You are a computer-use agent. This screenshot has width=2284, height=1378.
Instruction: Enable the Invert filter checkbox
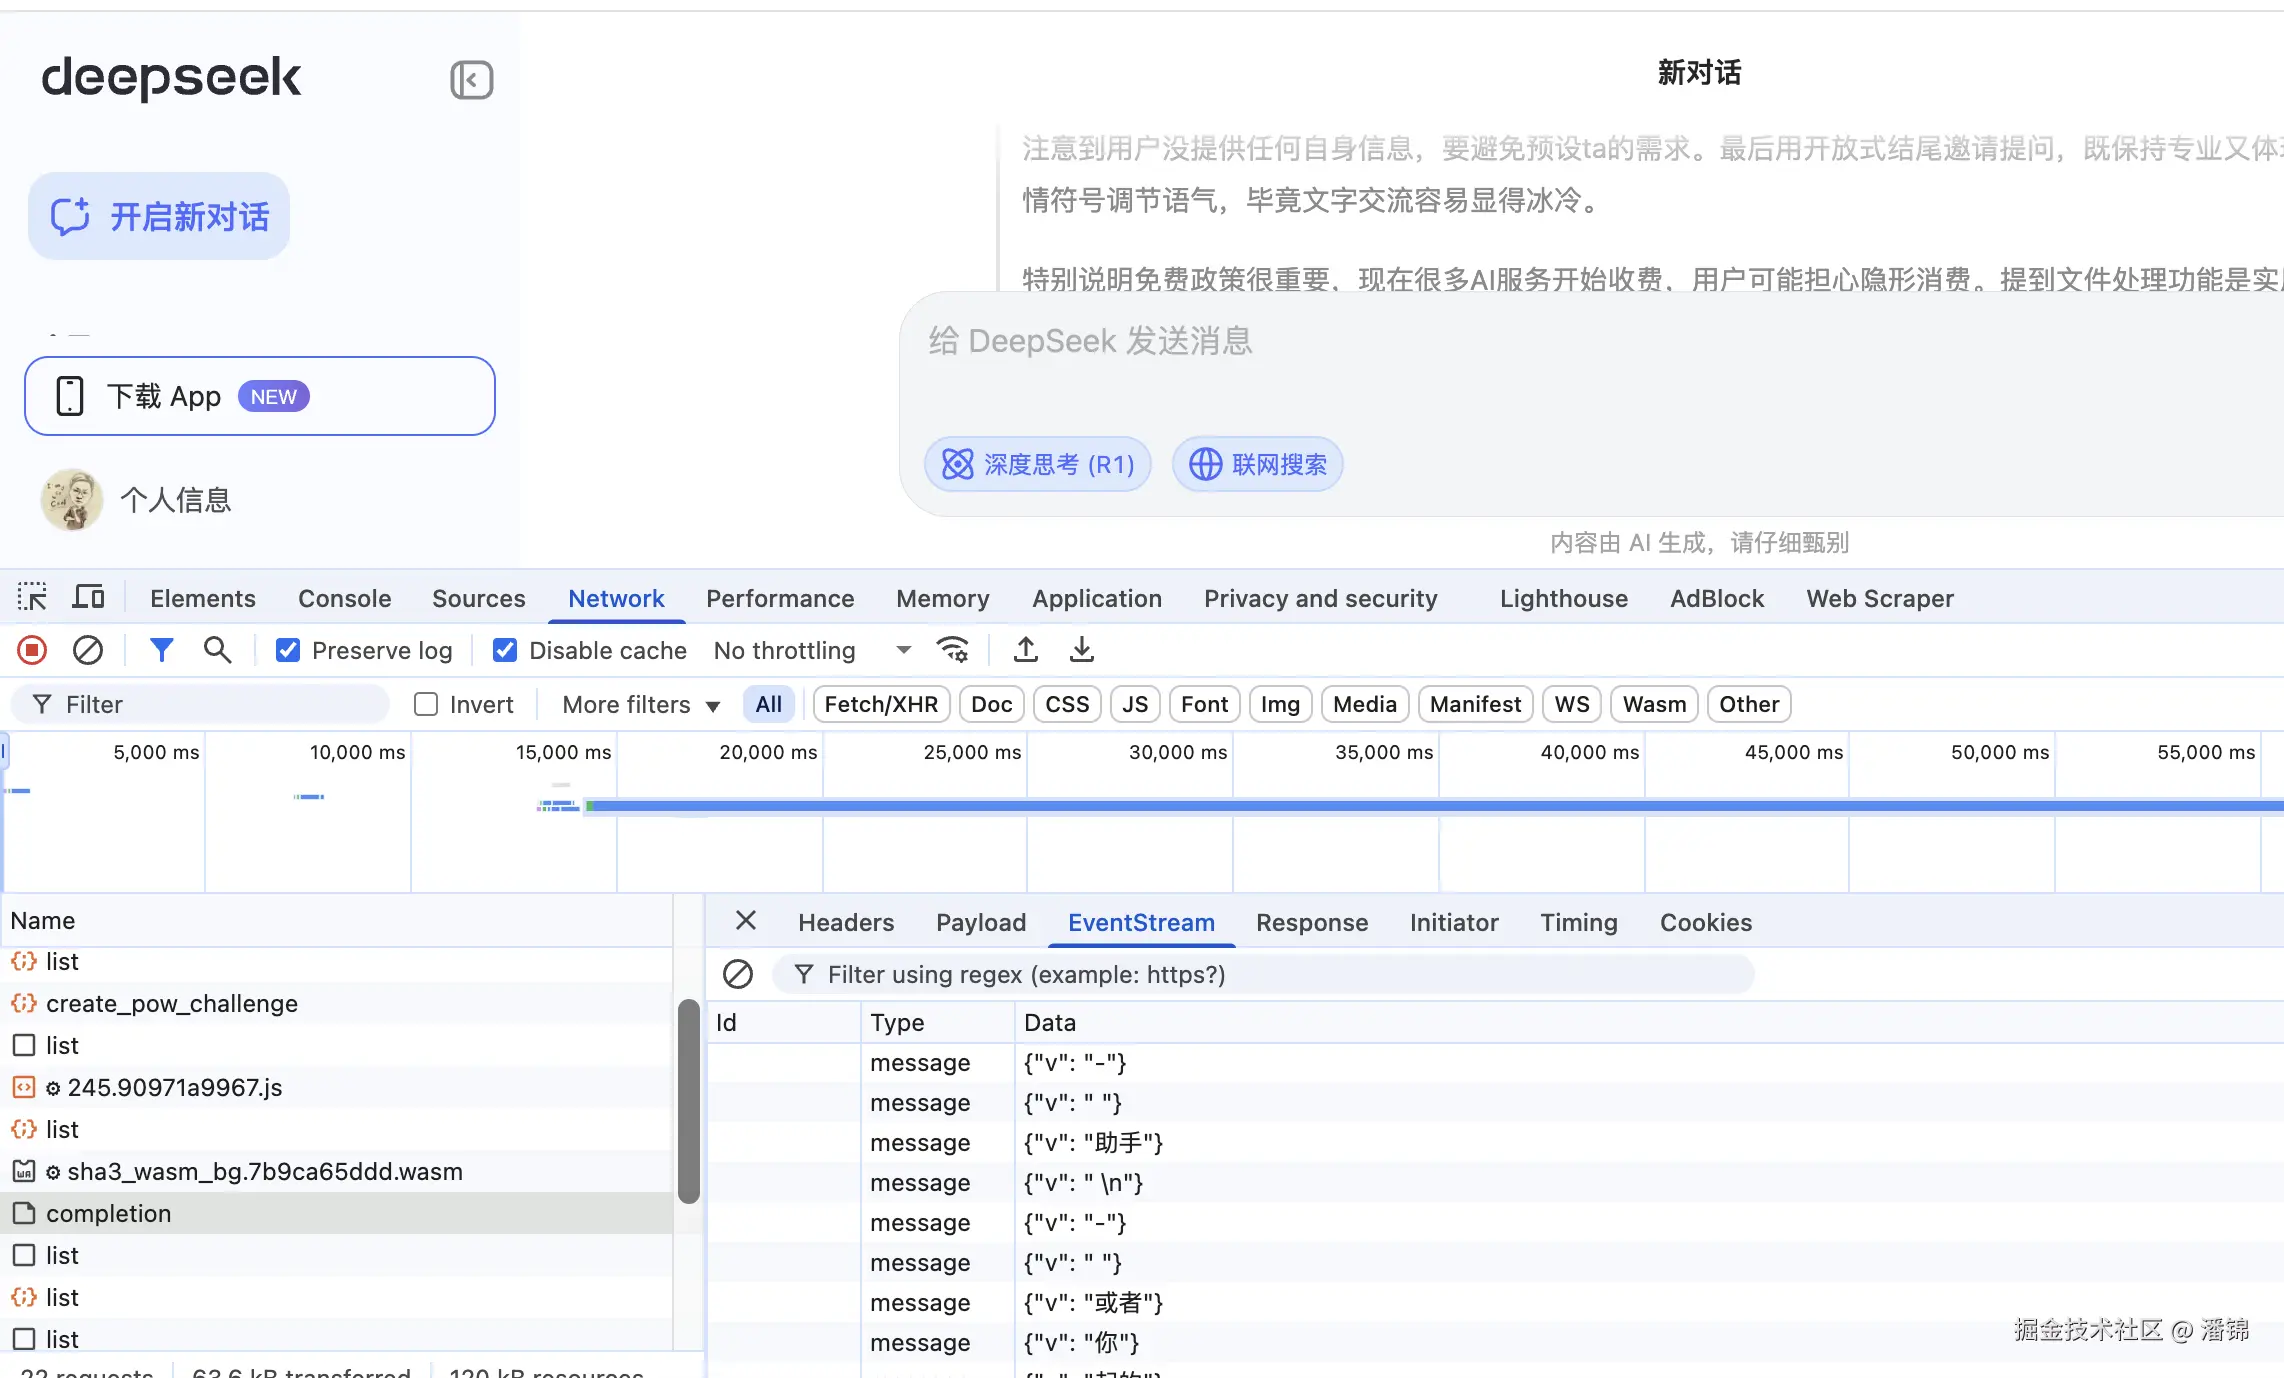pos(426,705)
